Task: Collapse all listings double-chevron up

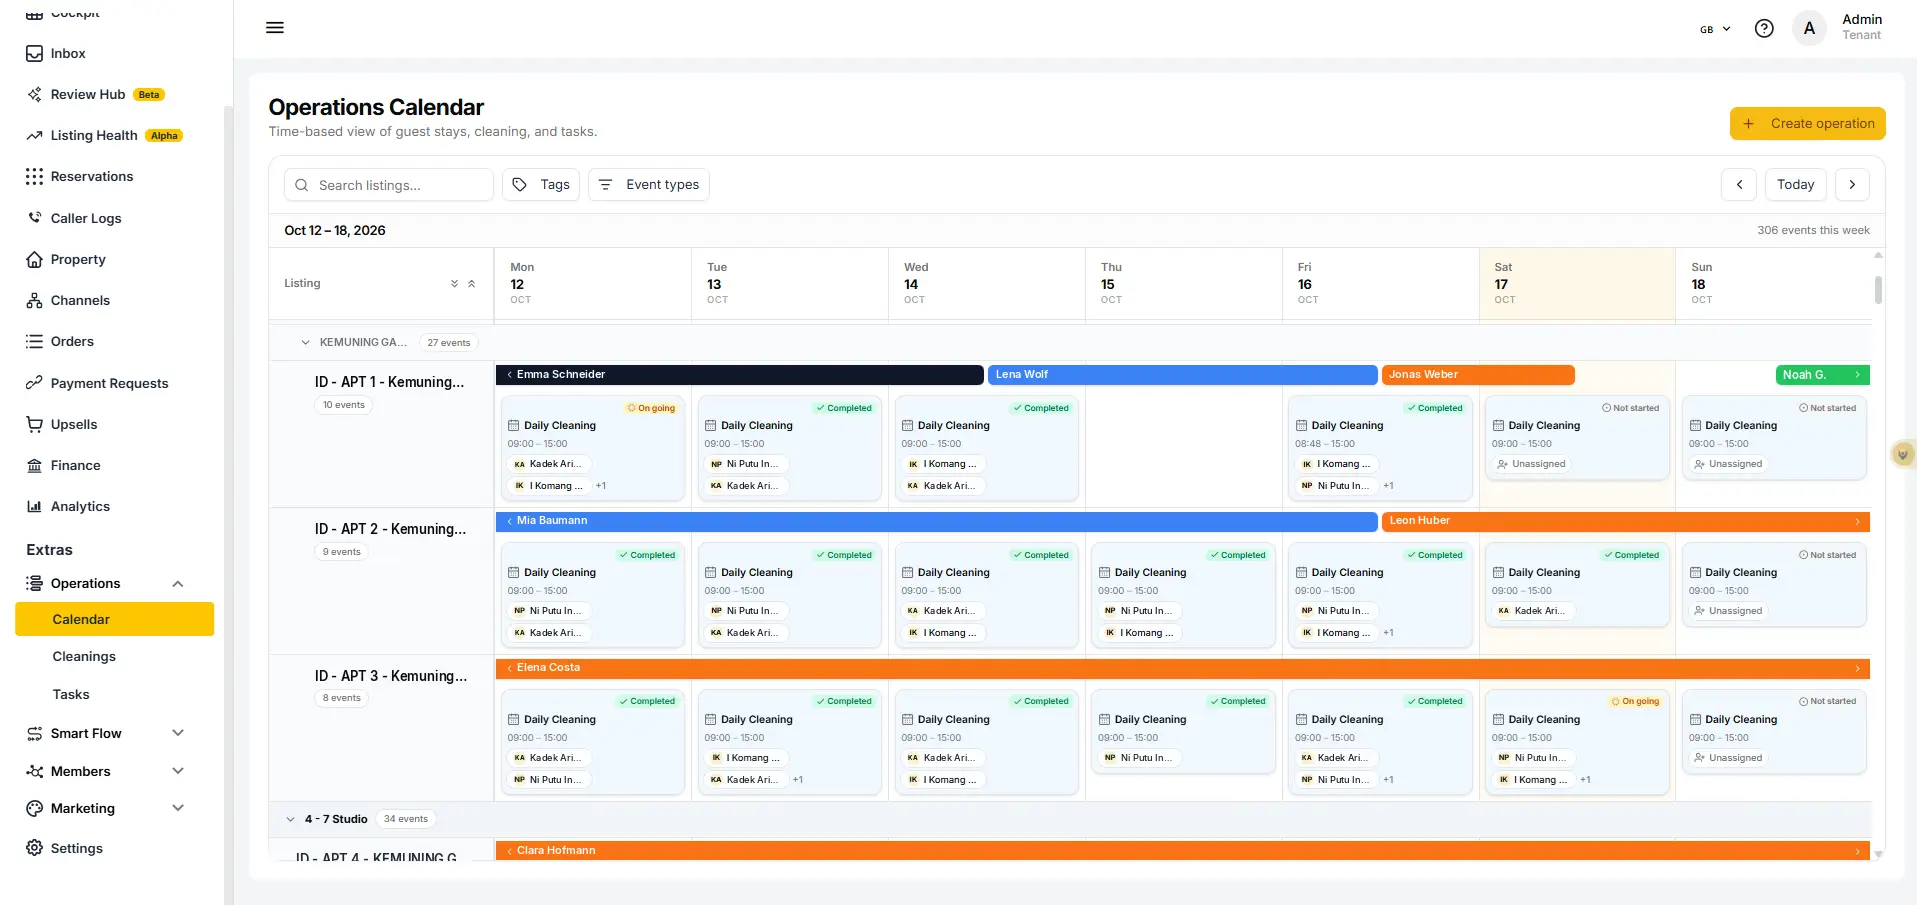Action: tap(471, 284)
